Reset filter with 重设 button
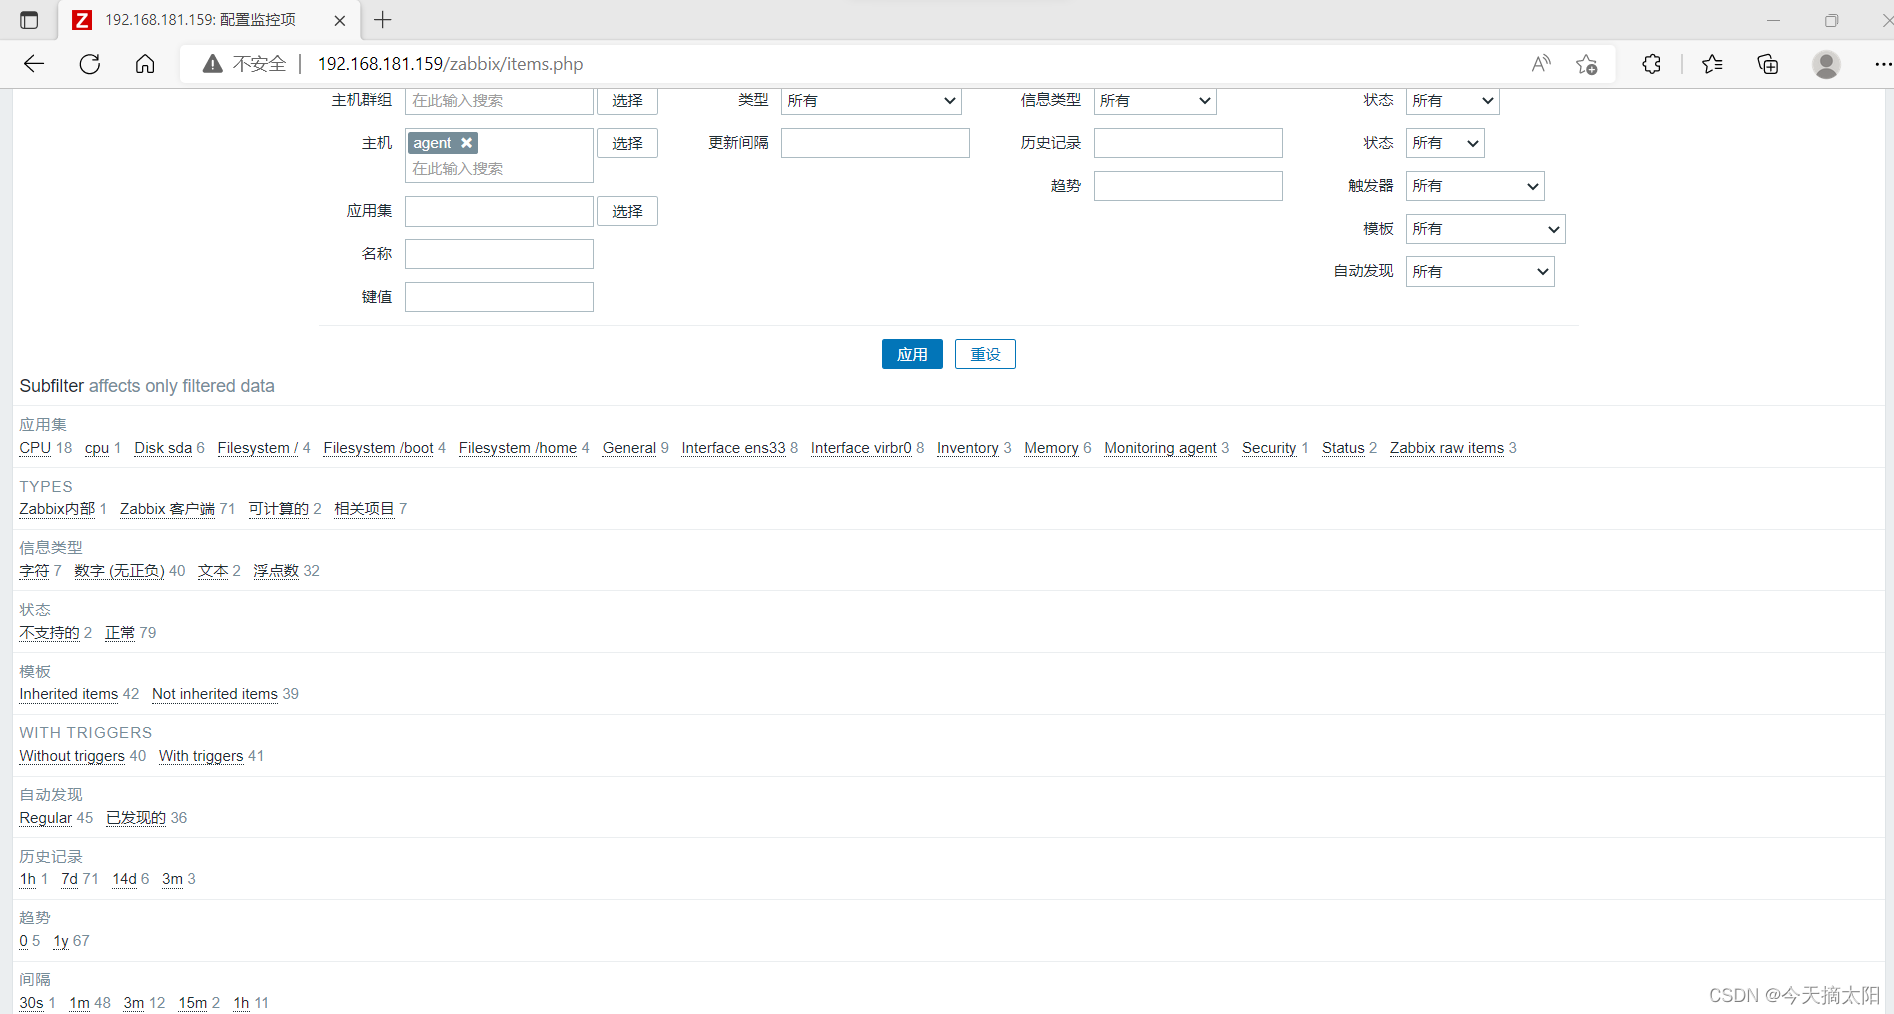 [x=985, y=354]
